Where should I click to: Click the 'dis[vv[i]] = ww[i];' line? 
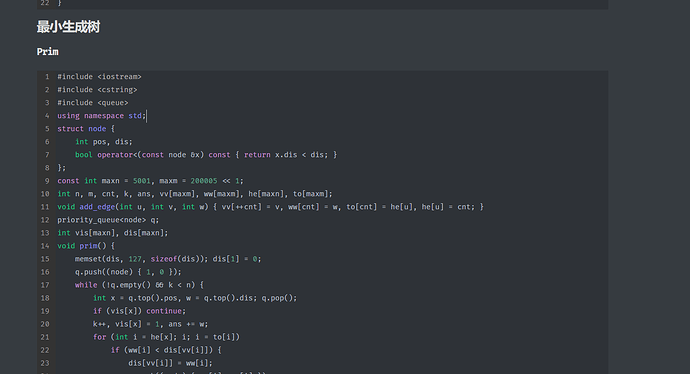click(170, 363)
